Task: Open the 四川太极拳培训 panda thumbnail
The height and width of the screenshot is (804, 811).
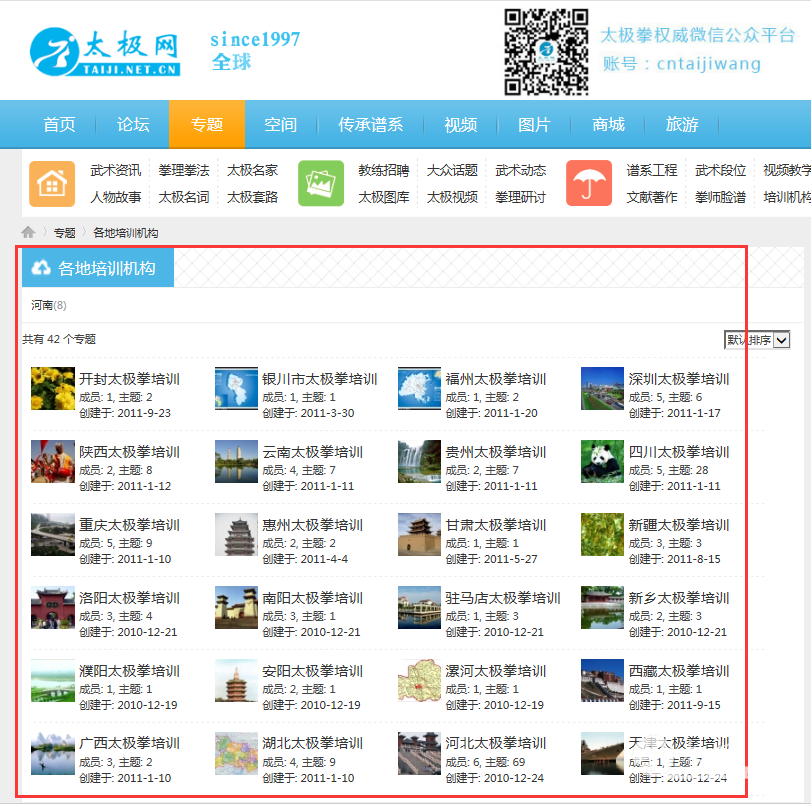Action: click(x=602, y=461)
